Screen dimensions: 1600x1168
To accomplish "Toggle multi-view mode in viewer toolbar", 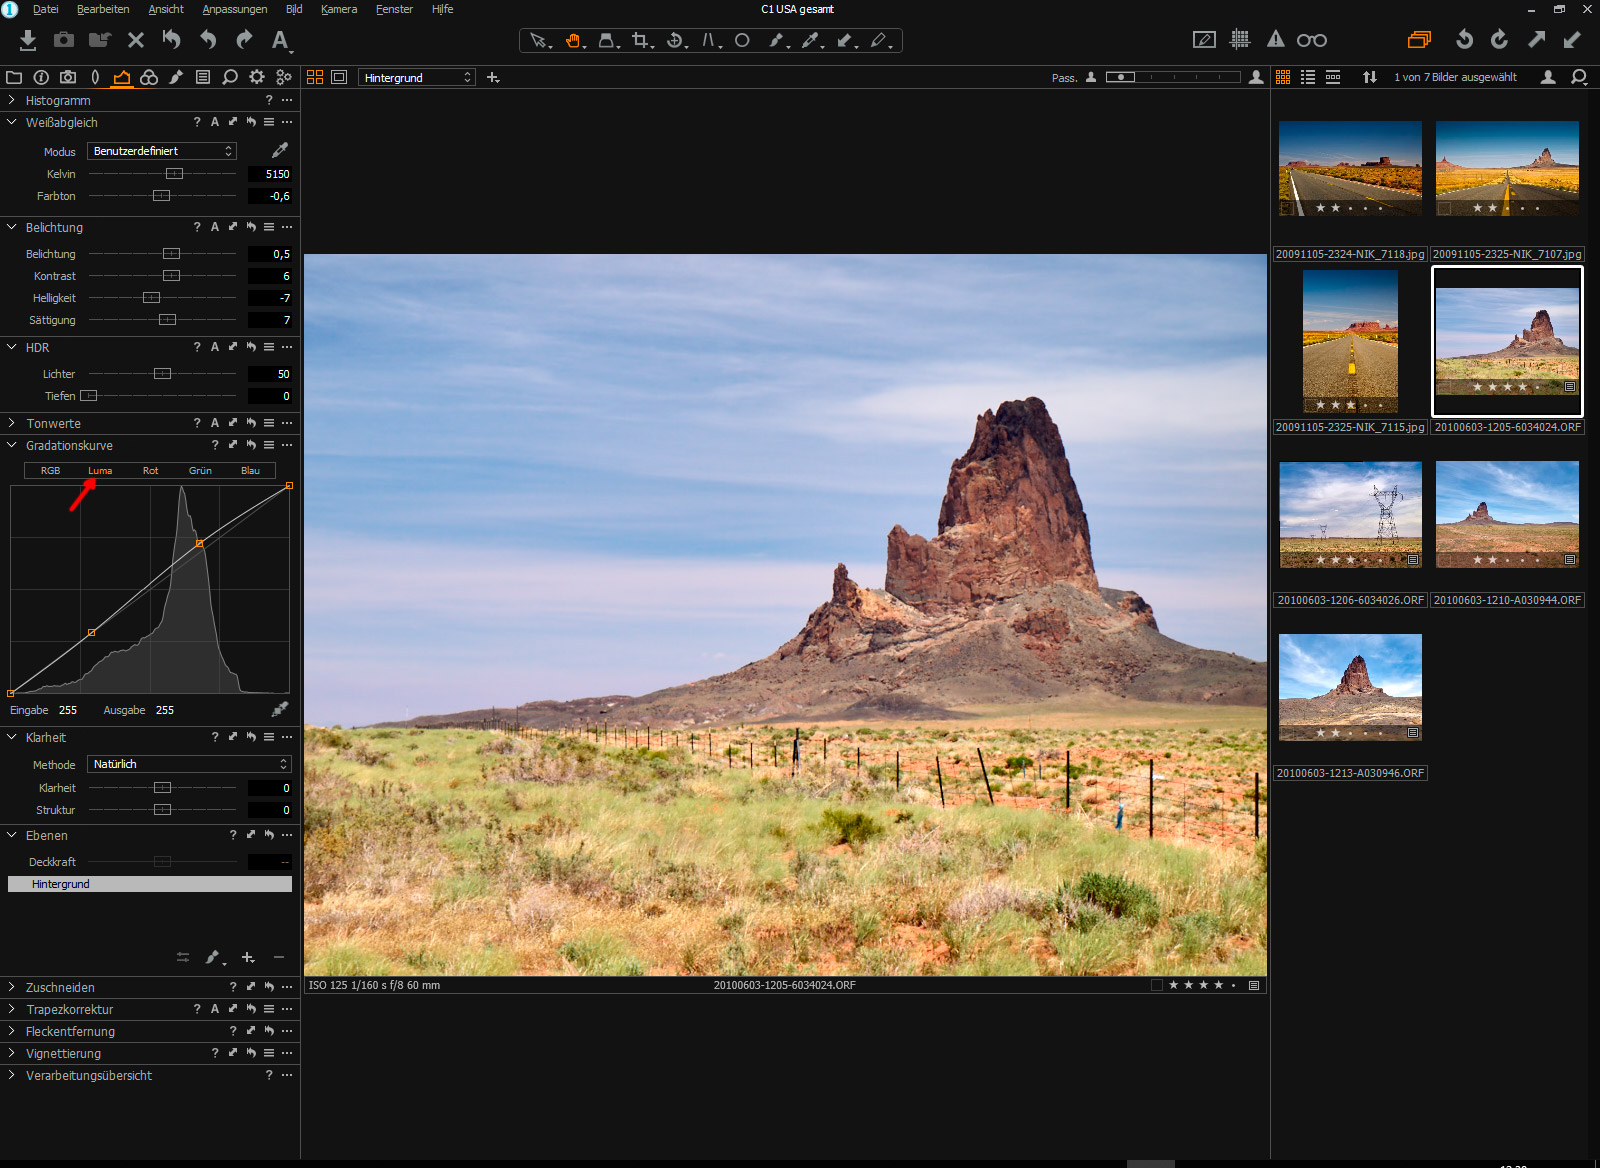I will [x=315, y=77].
